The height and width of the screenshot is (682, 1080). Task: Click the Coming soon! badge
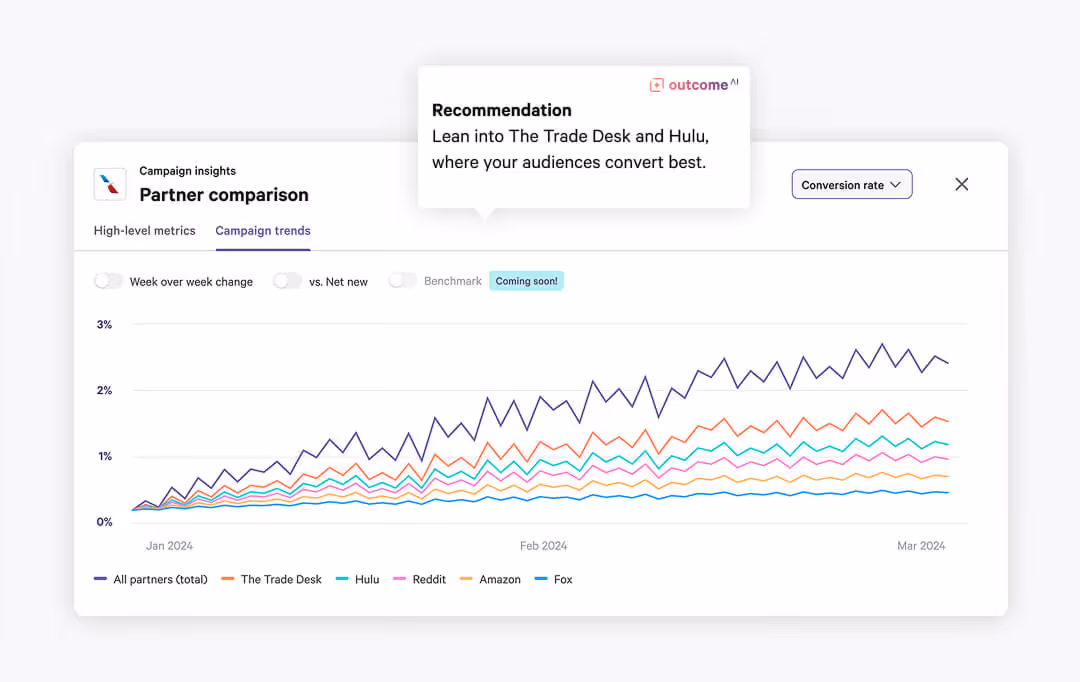[526, 281]
